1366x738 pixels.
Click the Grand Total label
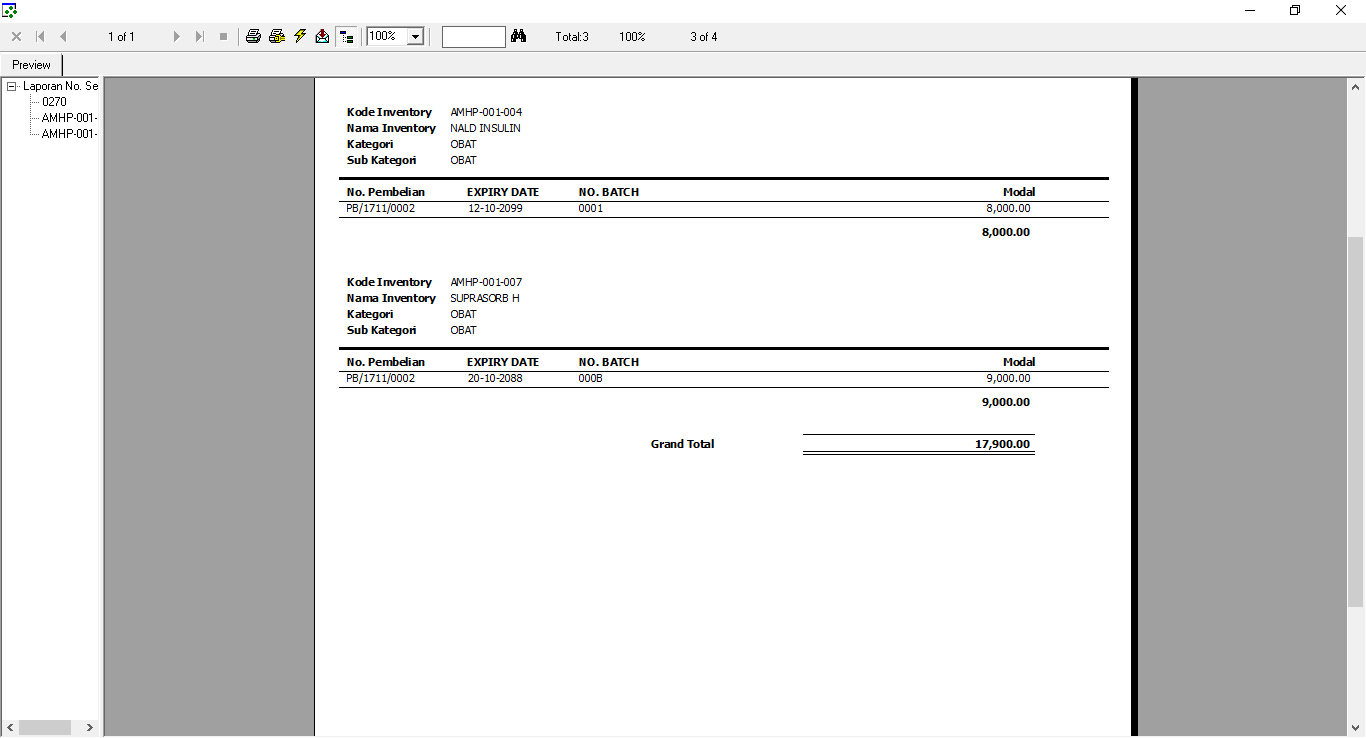[683, 444]
